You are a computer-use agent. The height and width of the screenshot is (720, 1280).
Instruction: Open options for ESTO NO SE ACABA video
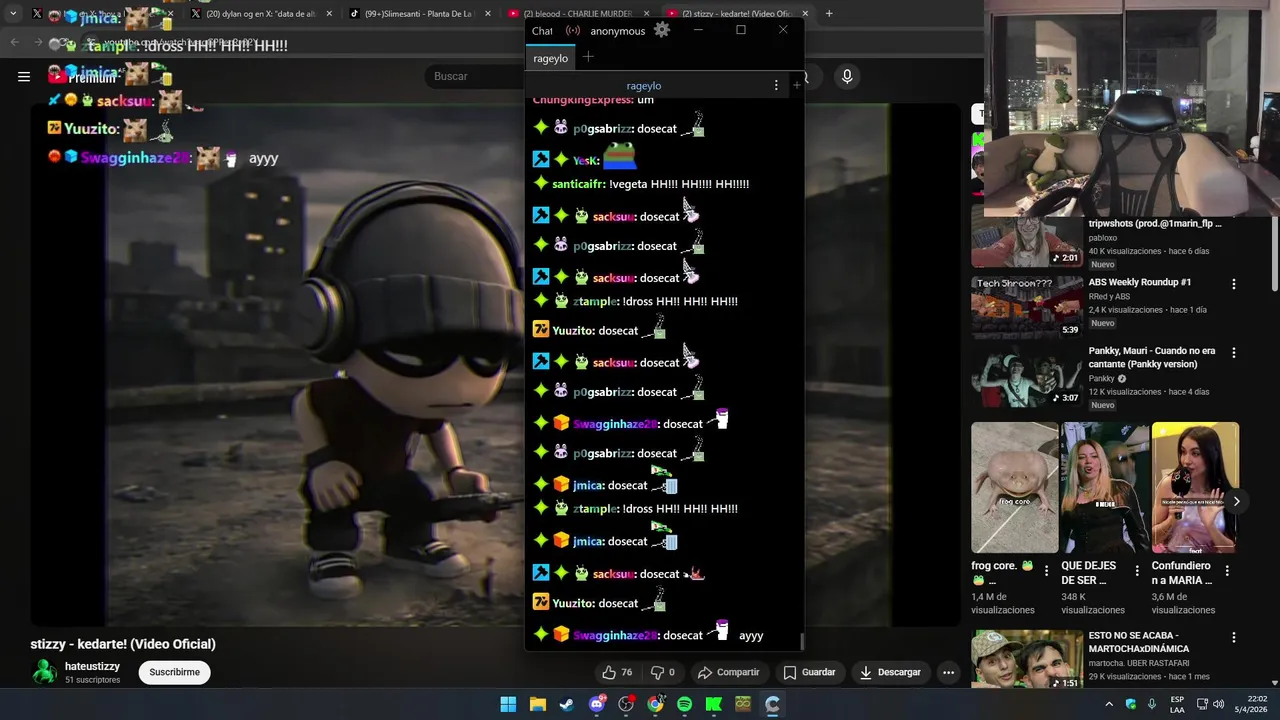[x=1233, y=637]
